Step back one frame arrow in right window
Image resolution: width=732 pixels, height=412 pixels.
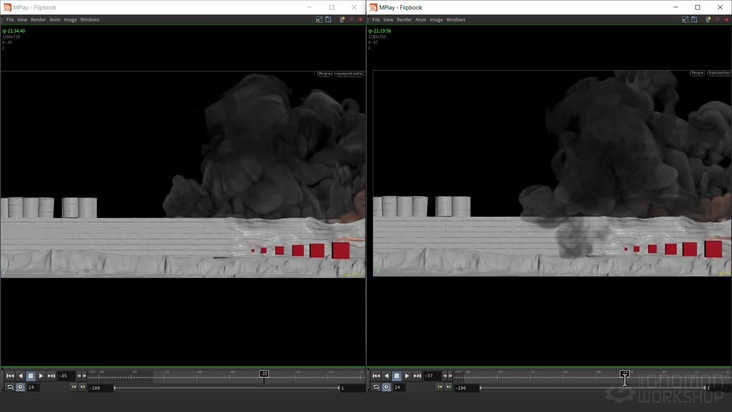point(445,376)
